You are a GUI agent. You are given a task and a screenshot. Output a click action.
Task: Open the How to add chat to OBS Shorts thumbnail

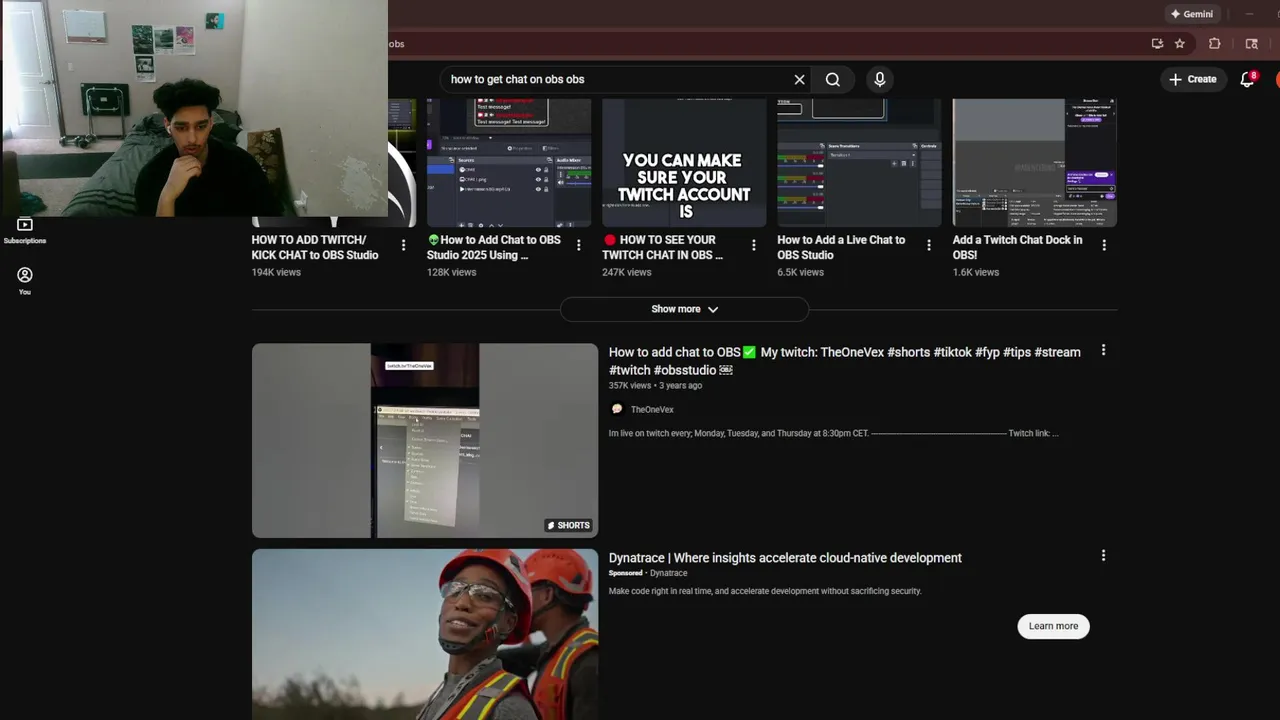point(425,440)
